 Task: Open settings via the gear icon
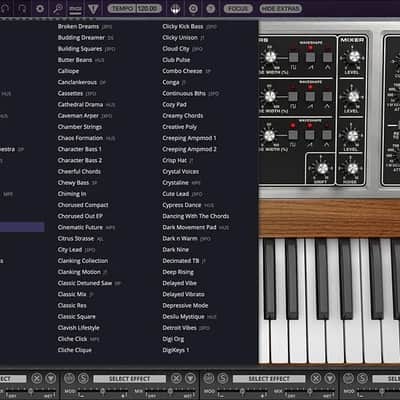click(x=40, y=8)
